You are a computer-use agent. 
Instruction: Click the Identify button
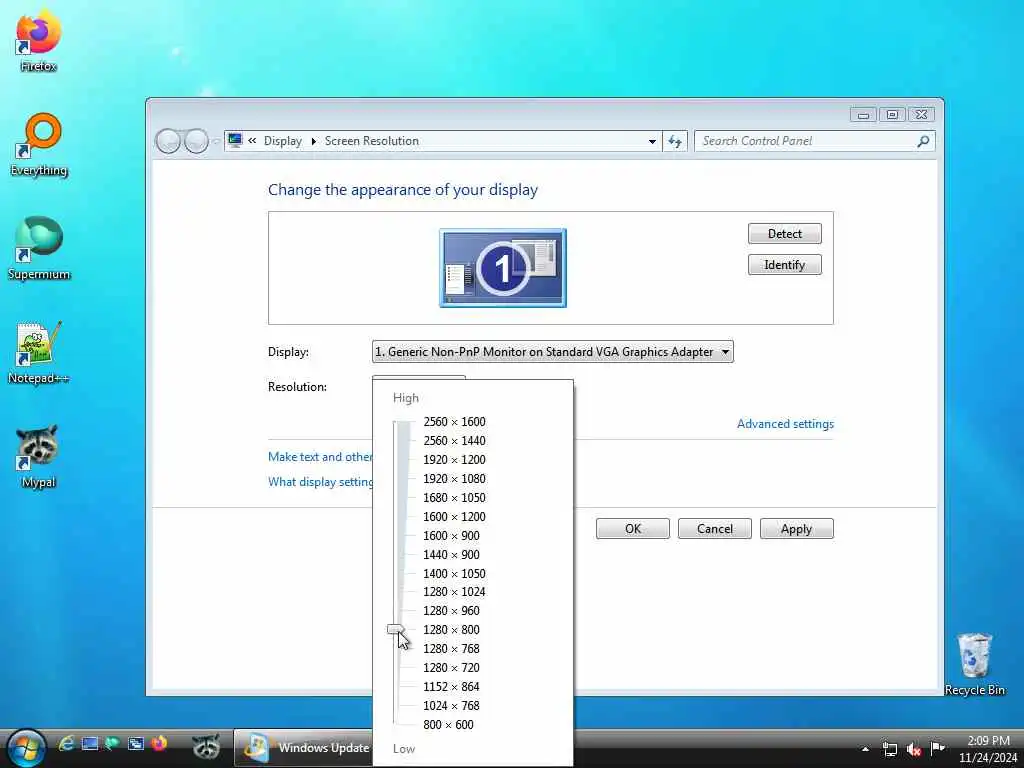click(784, 264)
